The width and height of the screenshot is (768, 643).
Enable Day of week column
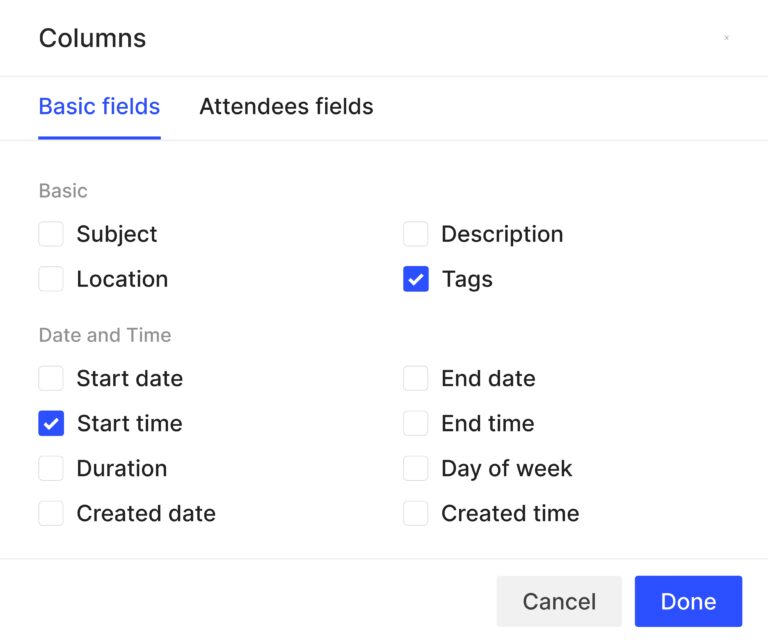click(x=416, y=469)
